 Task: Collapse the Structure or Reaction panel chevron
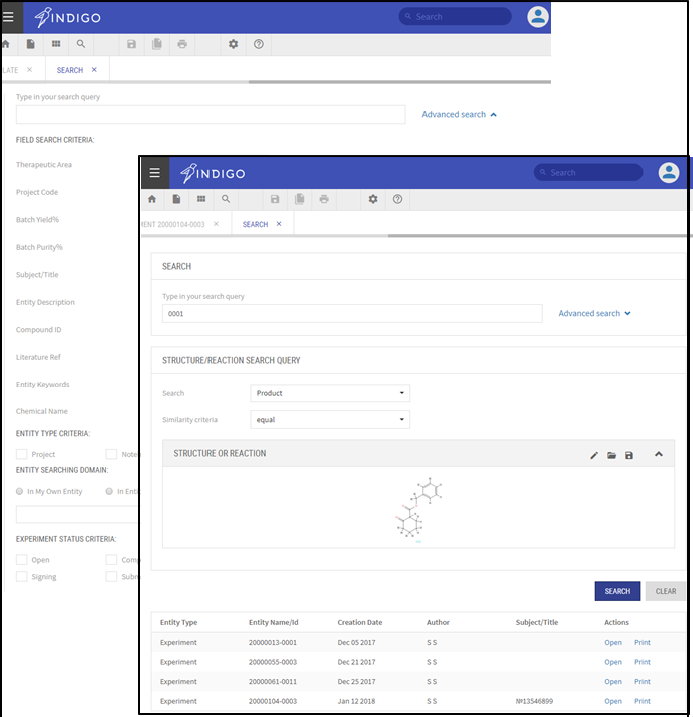coord(658,454)
